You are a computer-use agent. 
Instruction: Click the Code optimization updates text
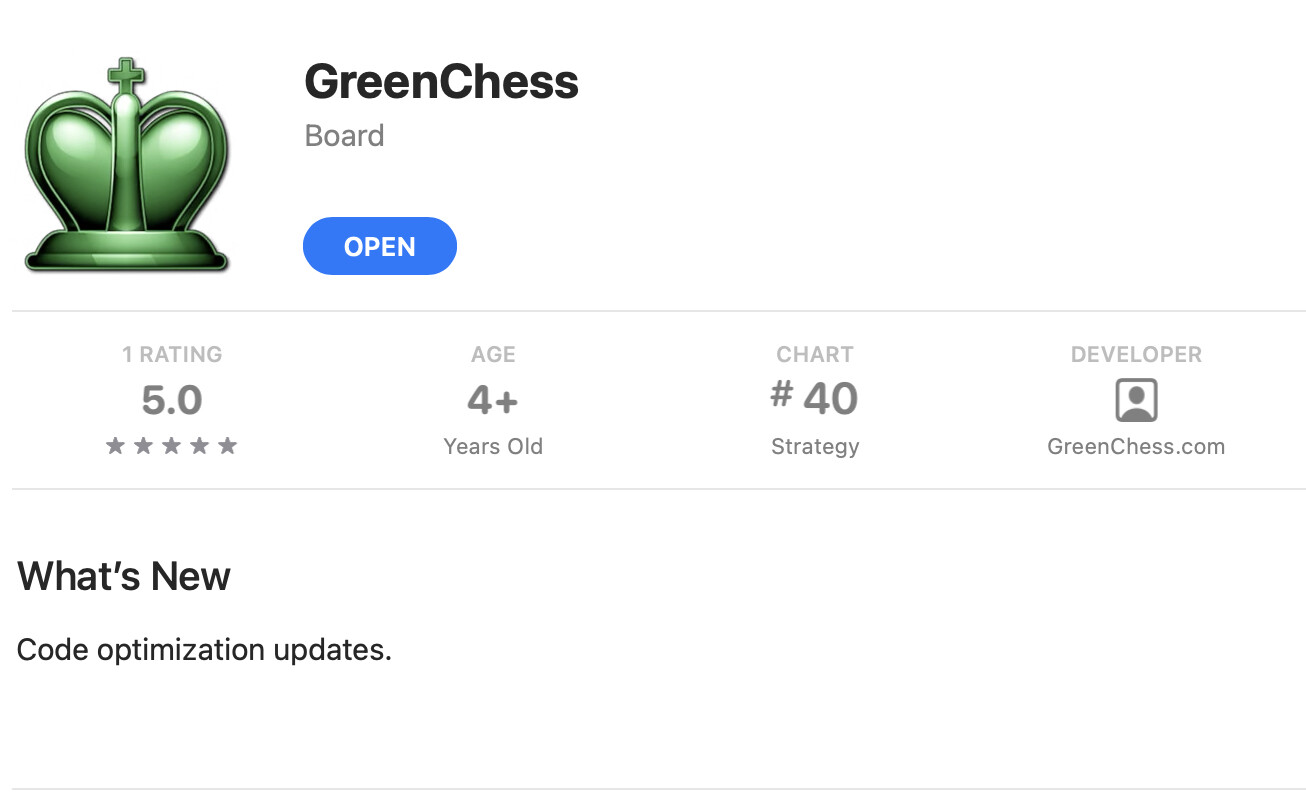coord(204,650)
